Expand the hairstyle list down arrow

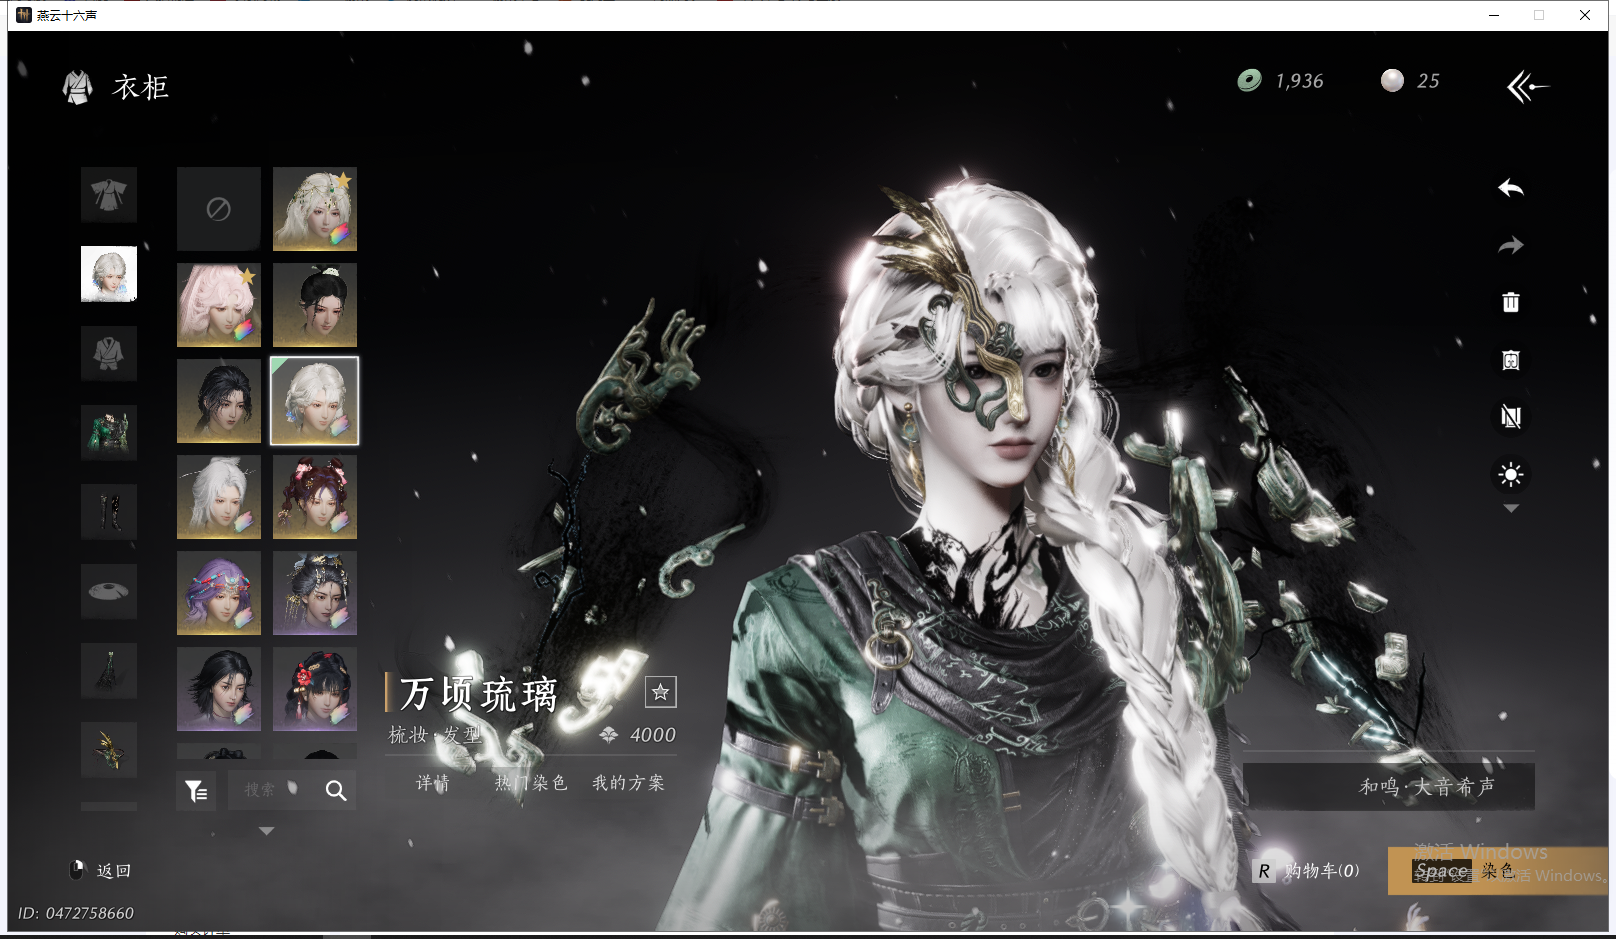266,831
